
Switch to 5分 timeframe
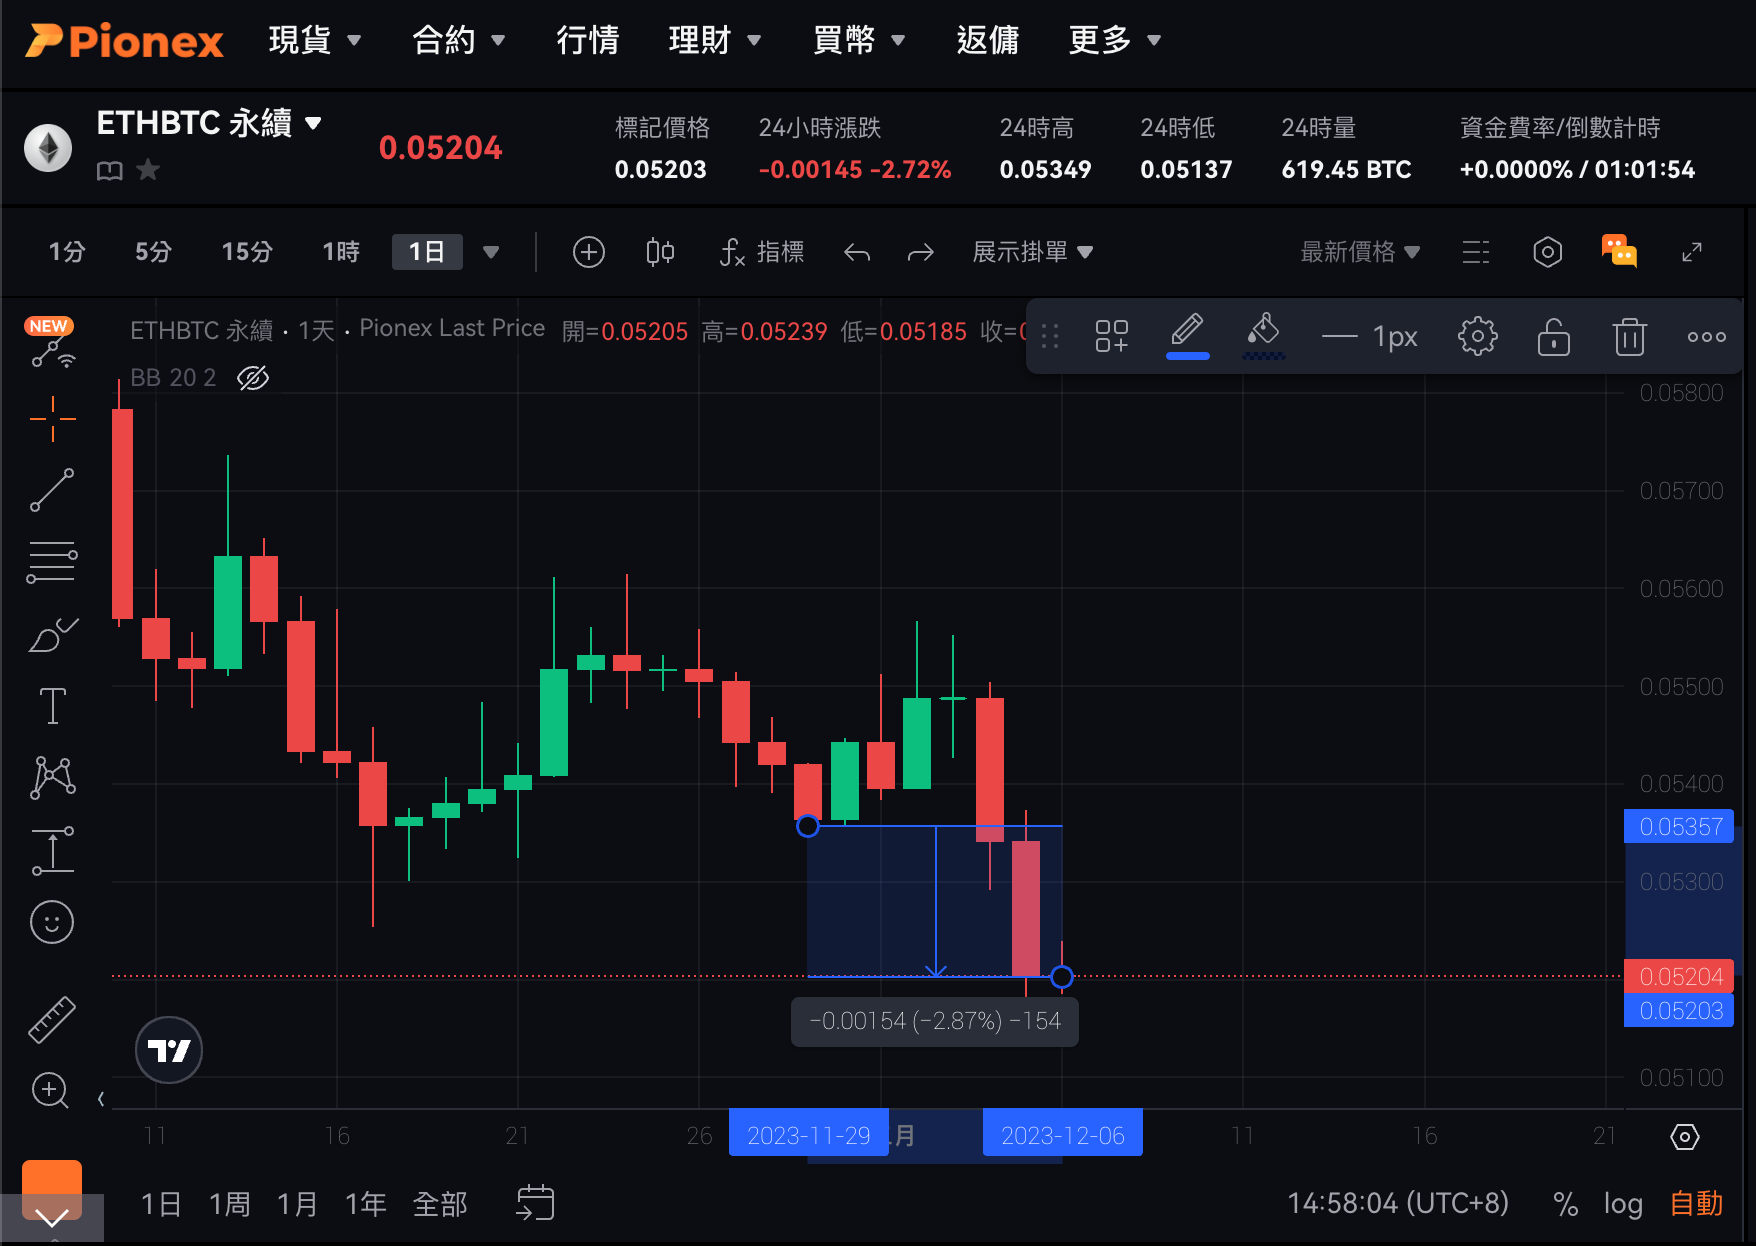tap(153, 252)
